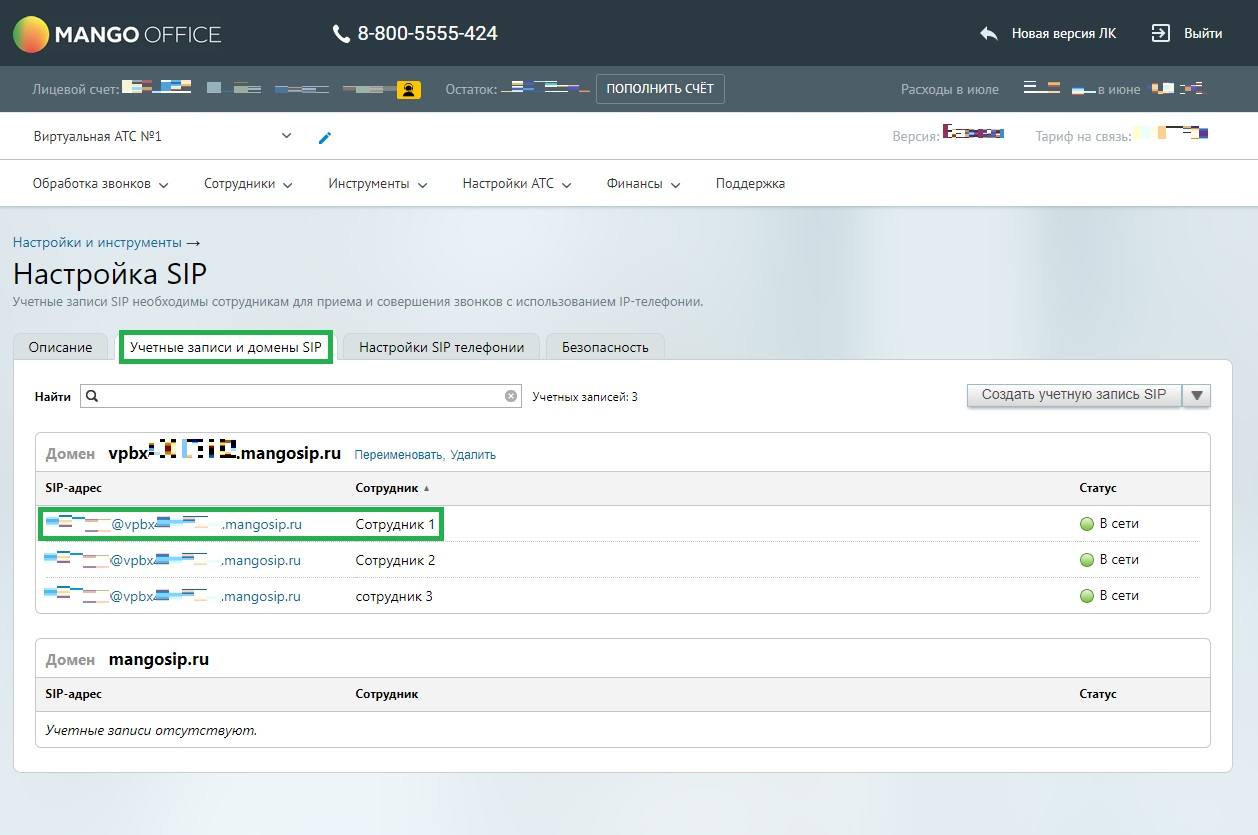Click the ПОПОЛНИТЬ СЧЁТ button
1258x835 pixels.
(660, 89)
